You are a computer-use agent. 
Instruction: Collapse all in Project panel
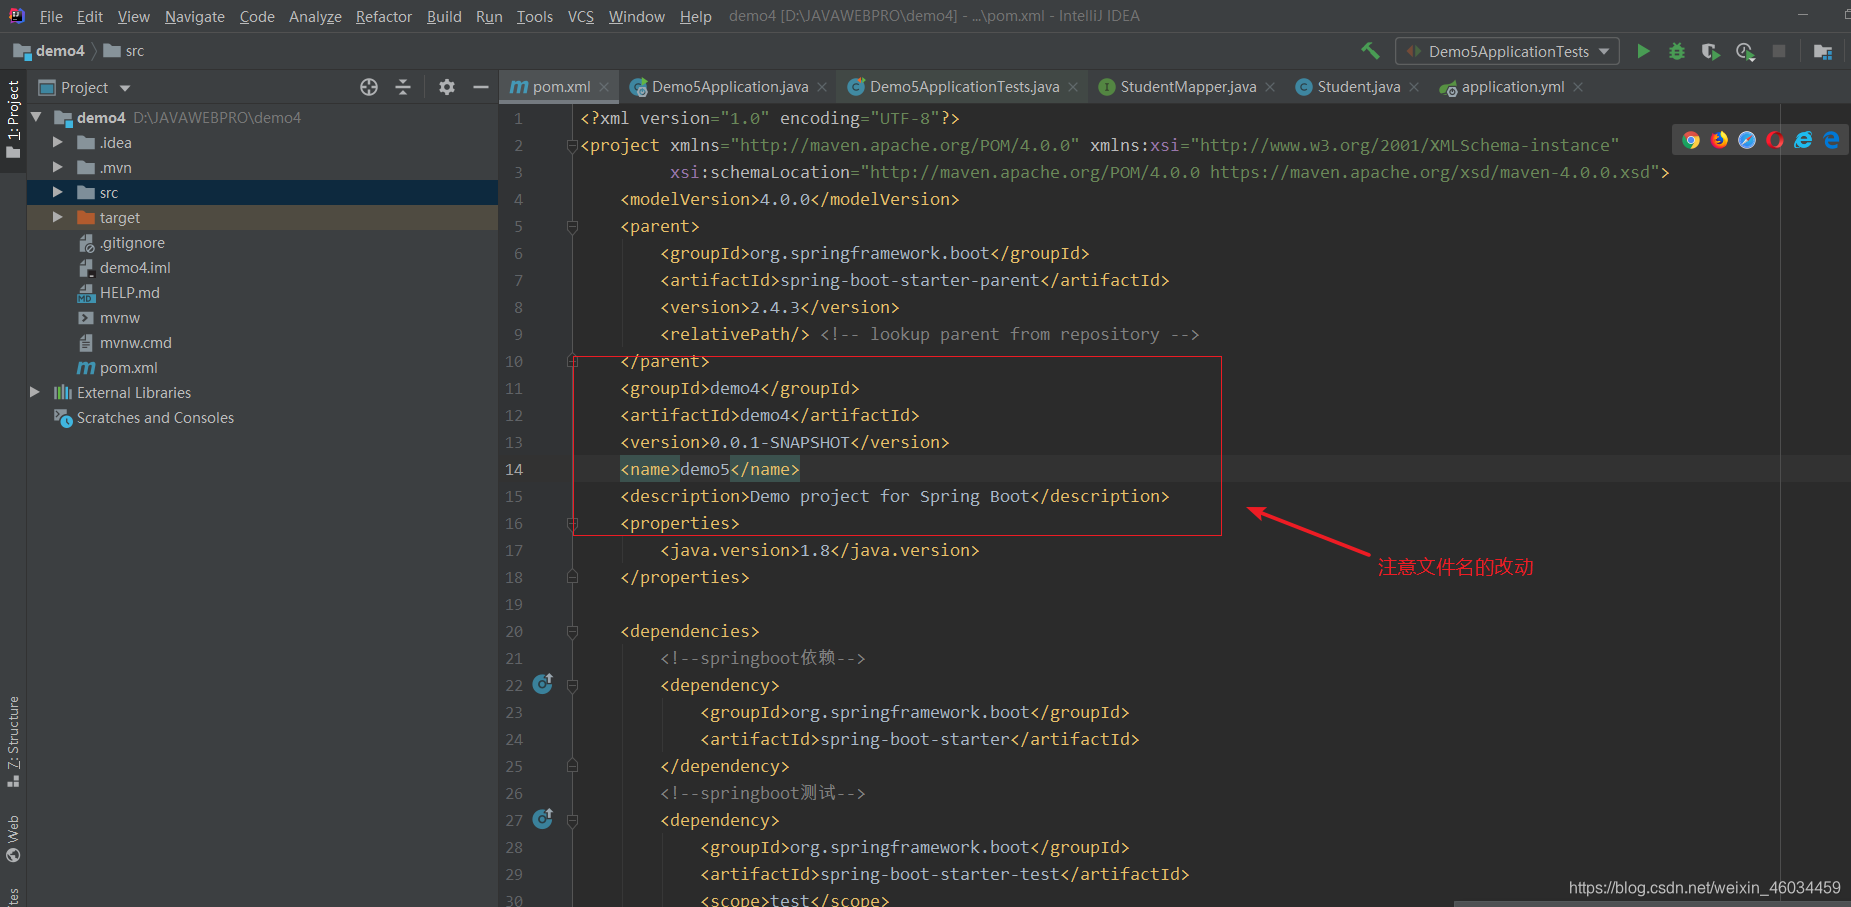(x=403, y=87)
